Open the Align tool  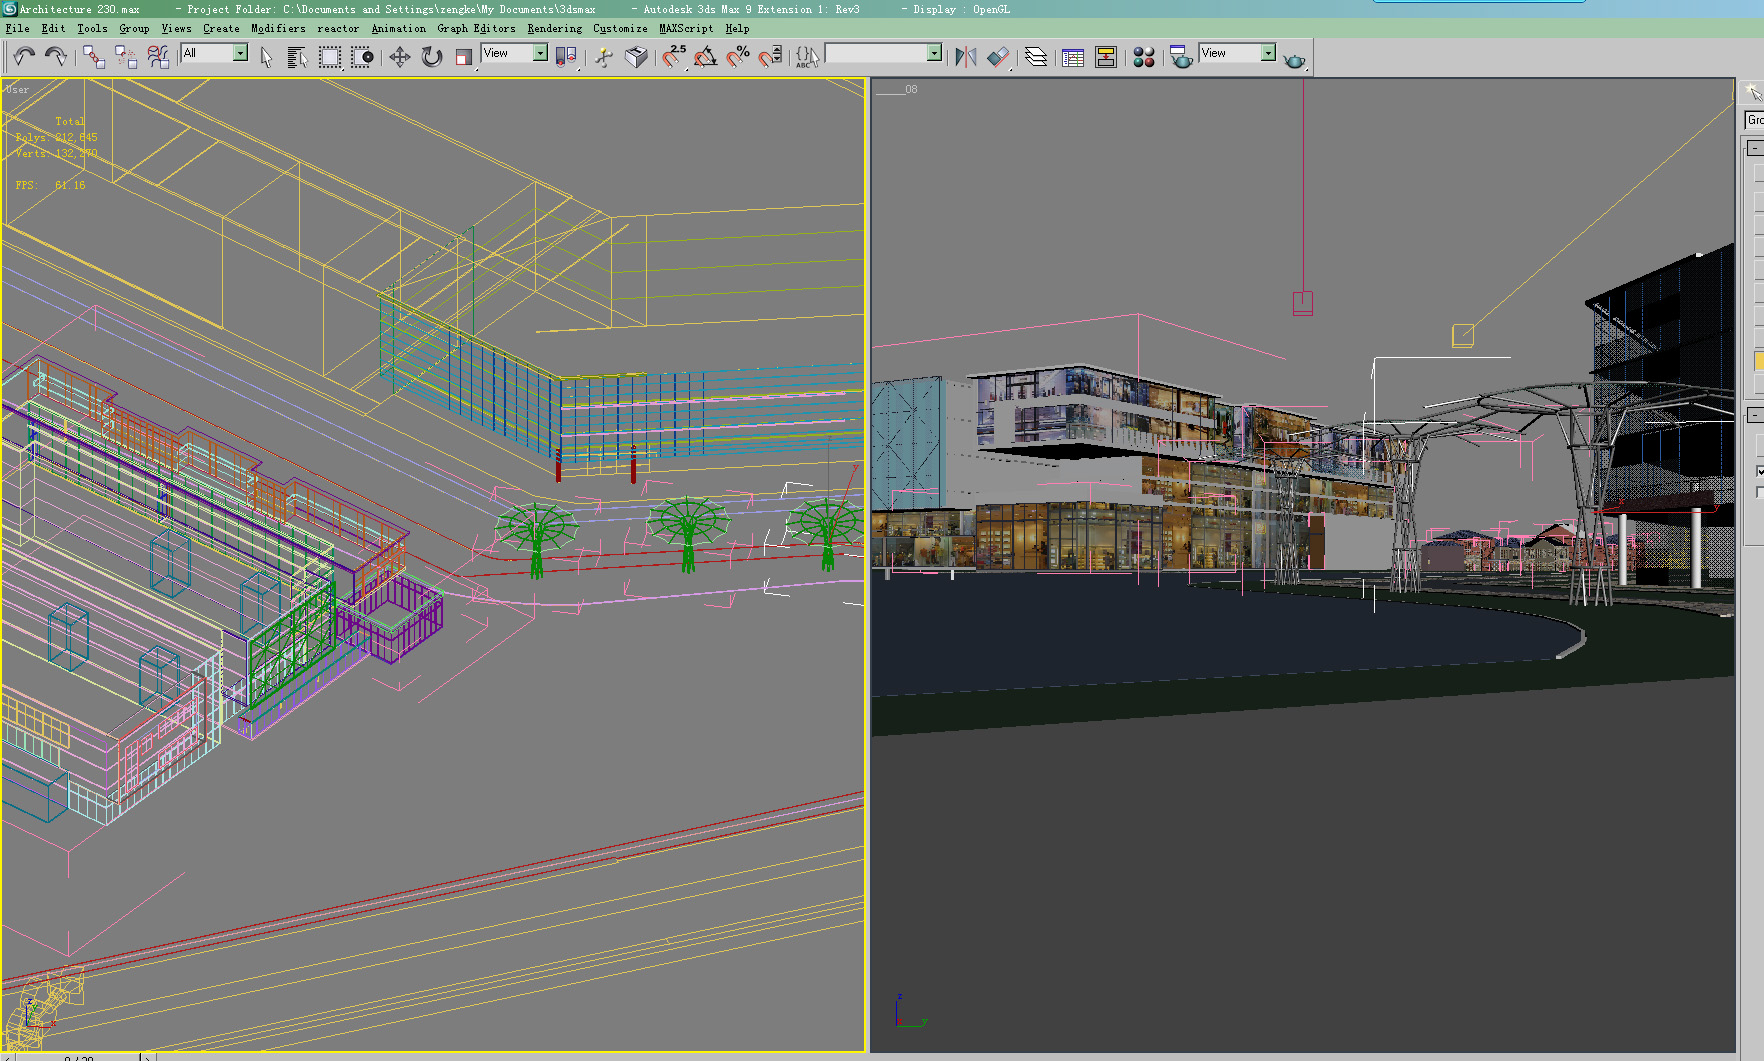[x=999, y=58]
